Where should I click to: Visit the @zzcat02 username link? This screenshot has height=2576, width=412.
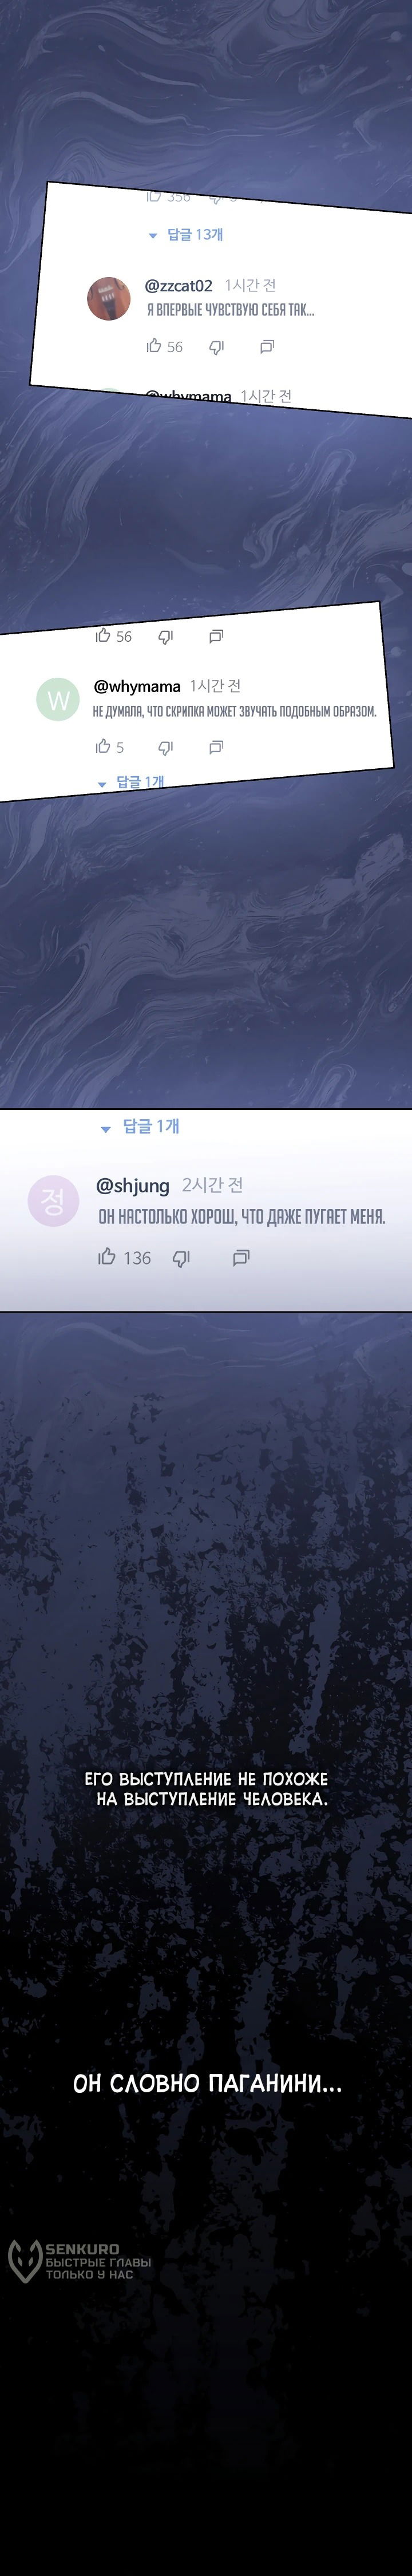(179, 286)
